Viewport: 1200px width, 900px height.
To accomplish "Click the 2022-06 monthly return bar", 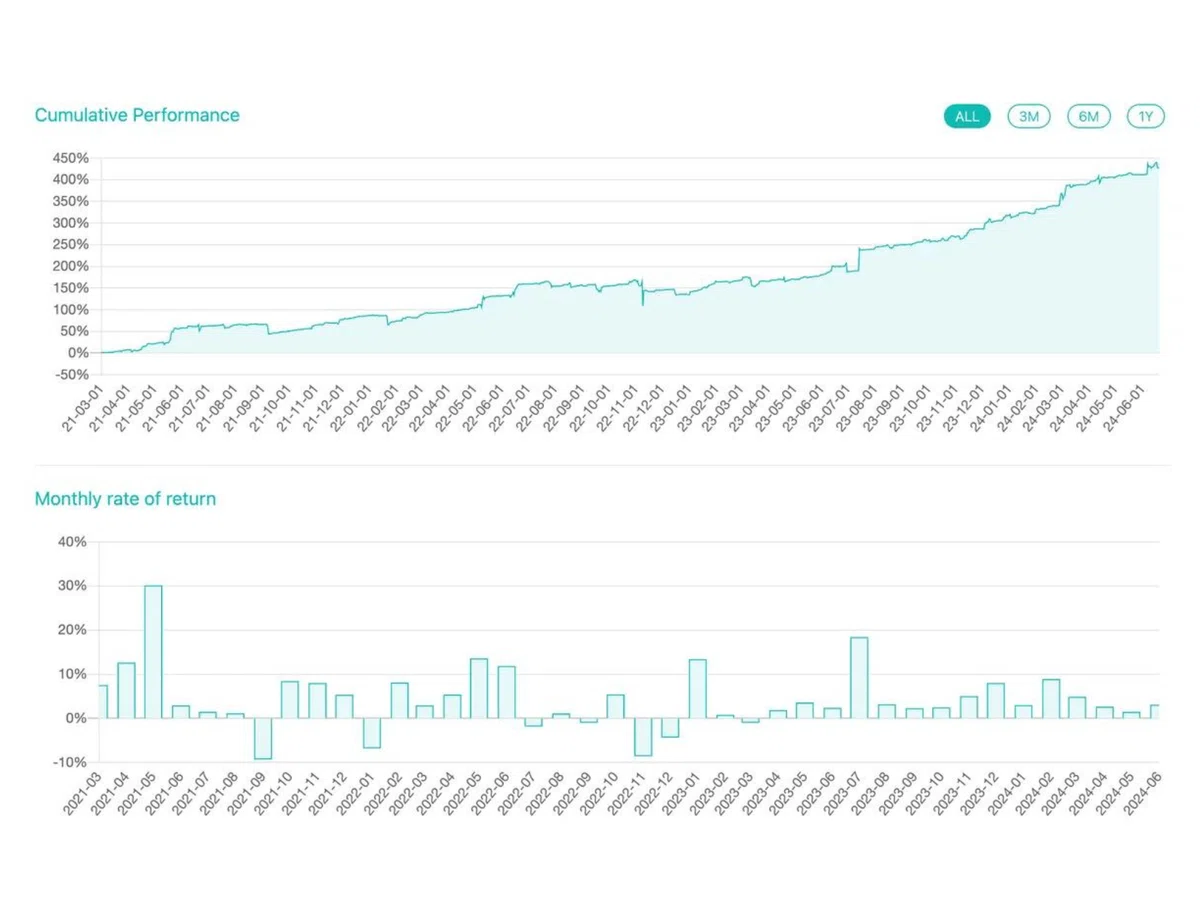I will click(x=507, y=692).
